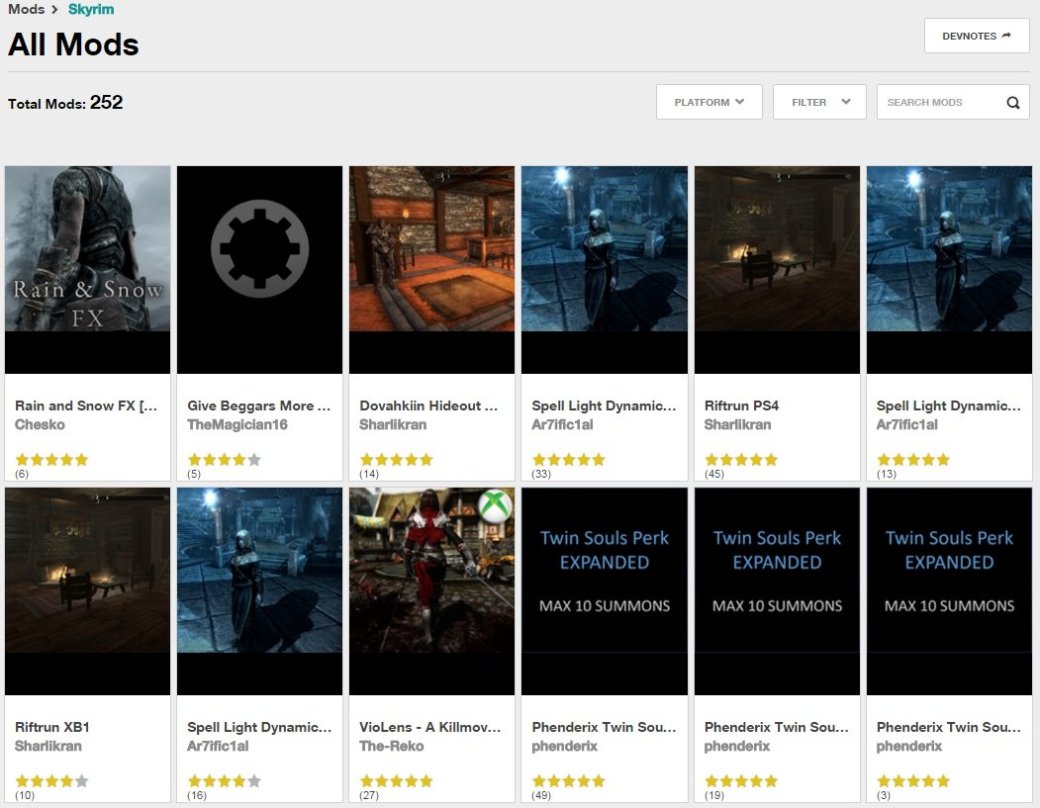
Task: Go to the Mods breadcrumb link
Action: point(27,9)
